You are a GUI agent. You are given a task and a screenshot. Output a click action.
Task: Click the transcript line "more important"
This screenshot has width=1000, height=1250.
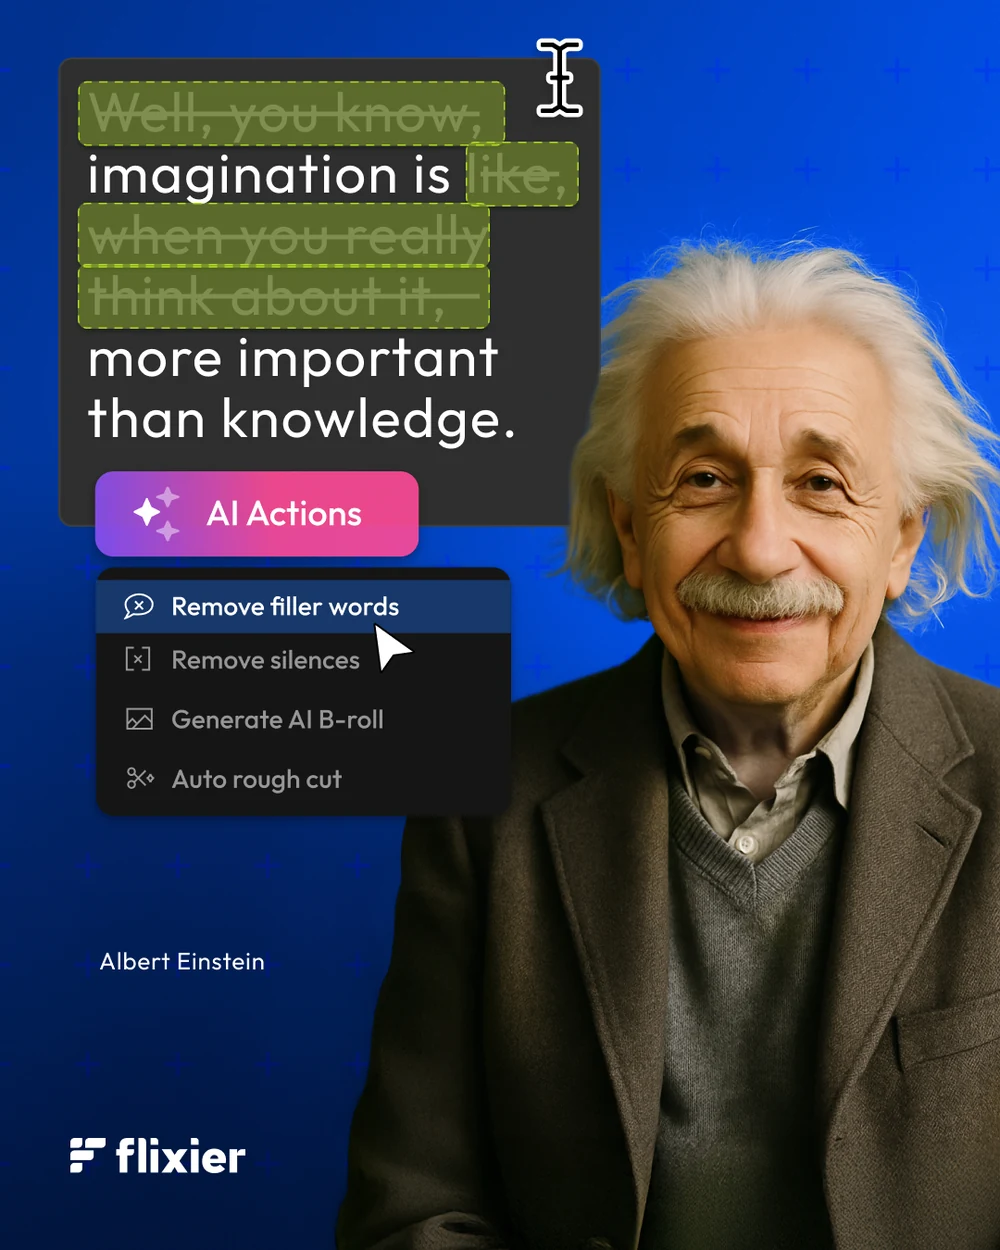[293, 358]
